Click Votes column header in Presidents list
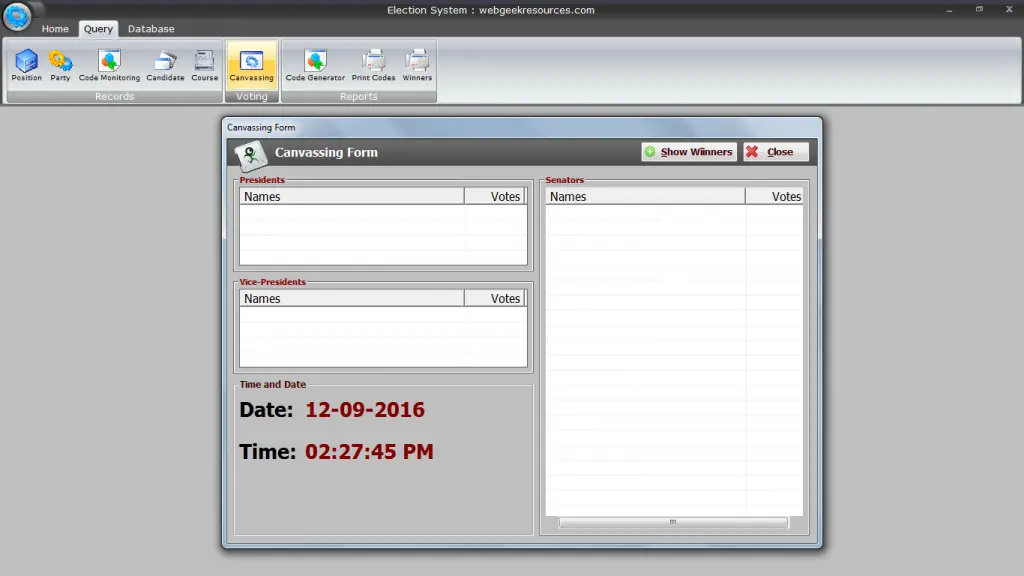The height and width of the screenshot is (576, 1024). pyautogui.click(x=495, y=197)
